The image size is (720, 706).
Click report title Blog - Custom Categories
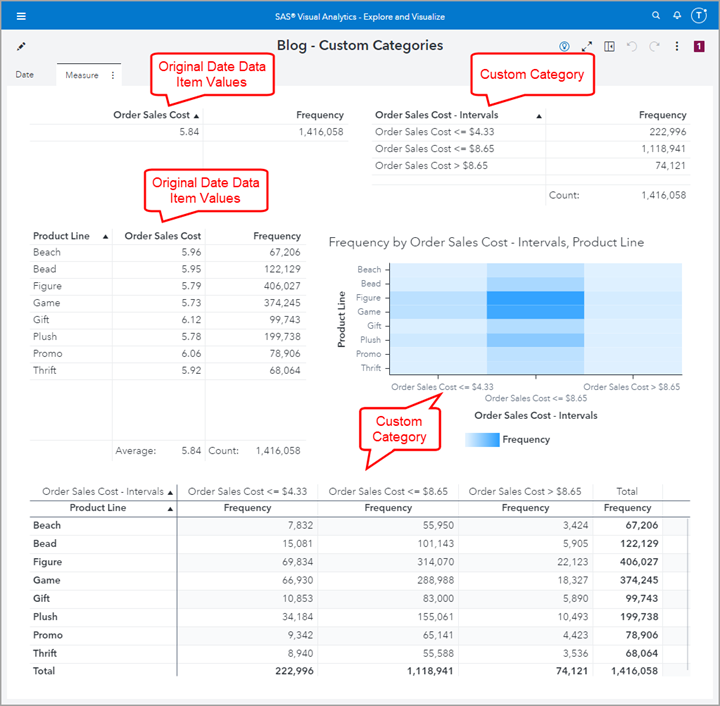coord(360,45)
